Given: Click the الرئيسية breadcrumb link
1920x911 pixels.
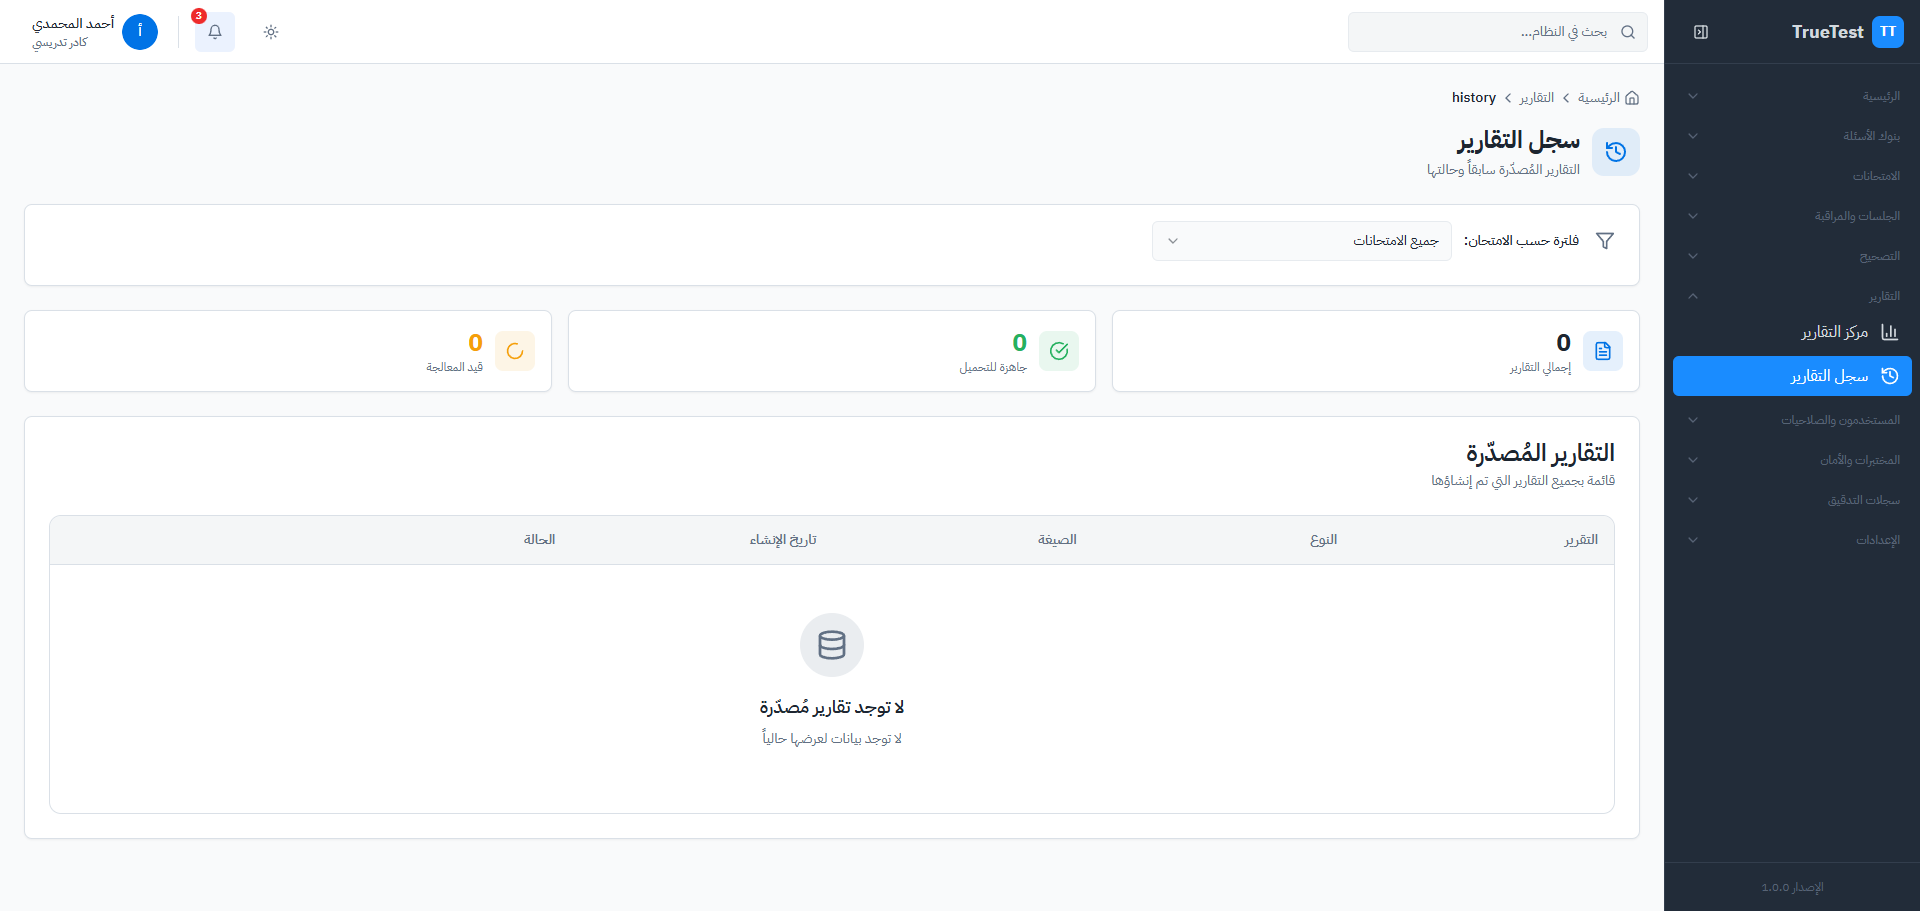Looking at the screenshot, I should (x=1598, y=98).
